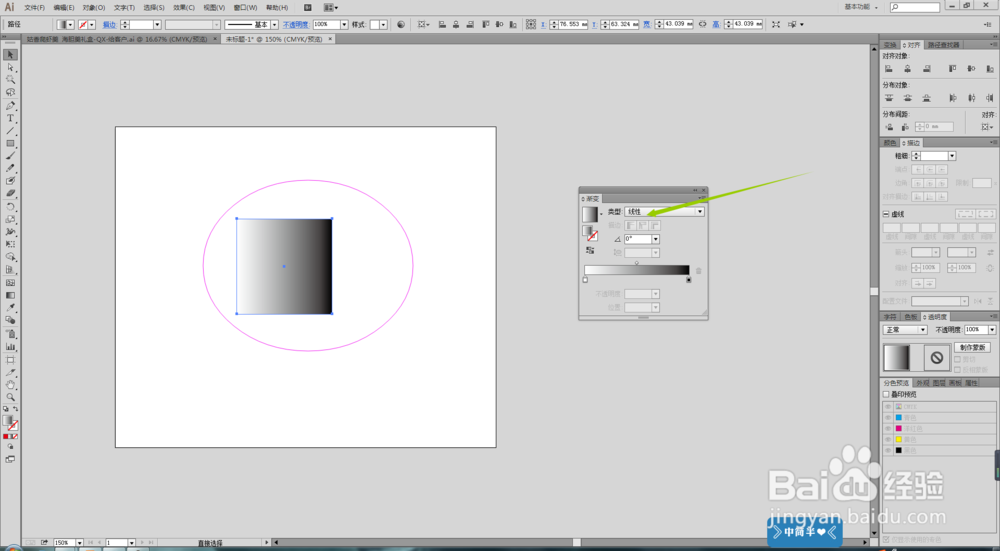Toggle visibility eye of 黄色 separation
The width and height of the screenshot is (1000, 551).
pyautogui.click(x=888, y=439)
